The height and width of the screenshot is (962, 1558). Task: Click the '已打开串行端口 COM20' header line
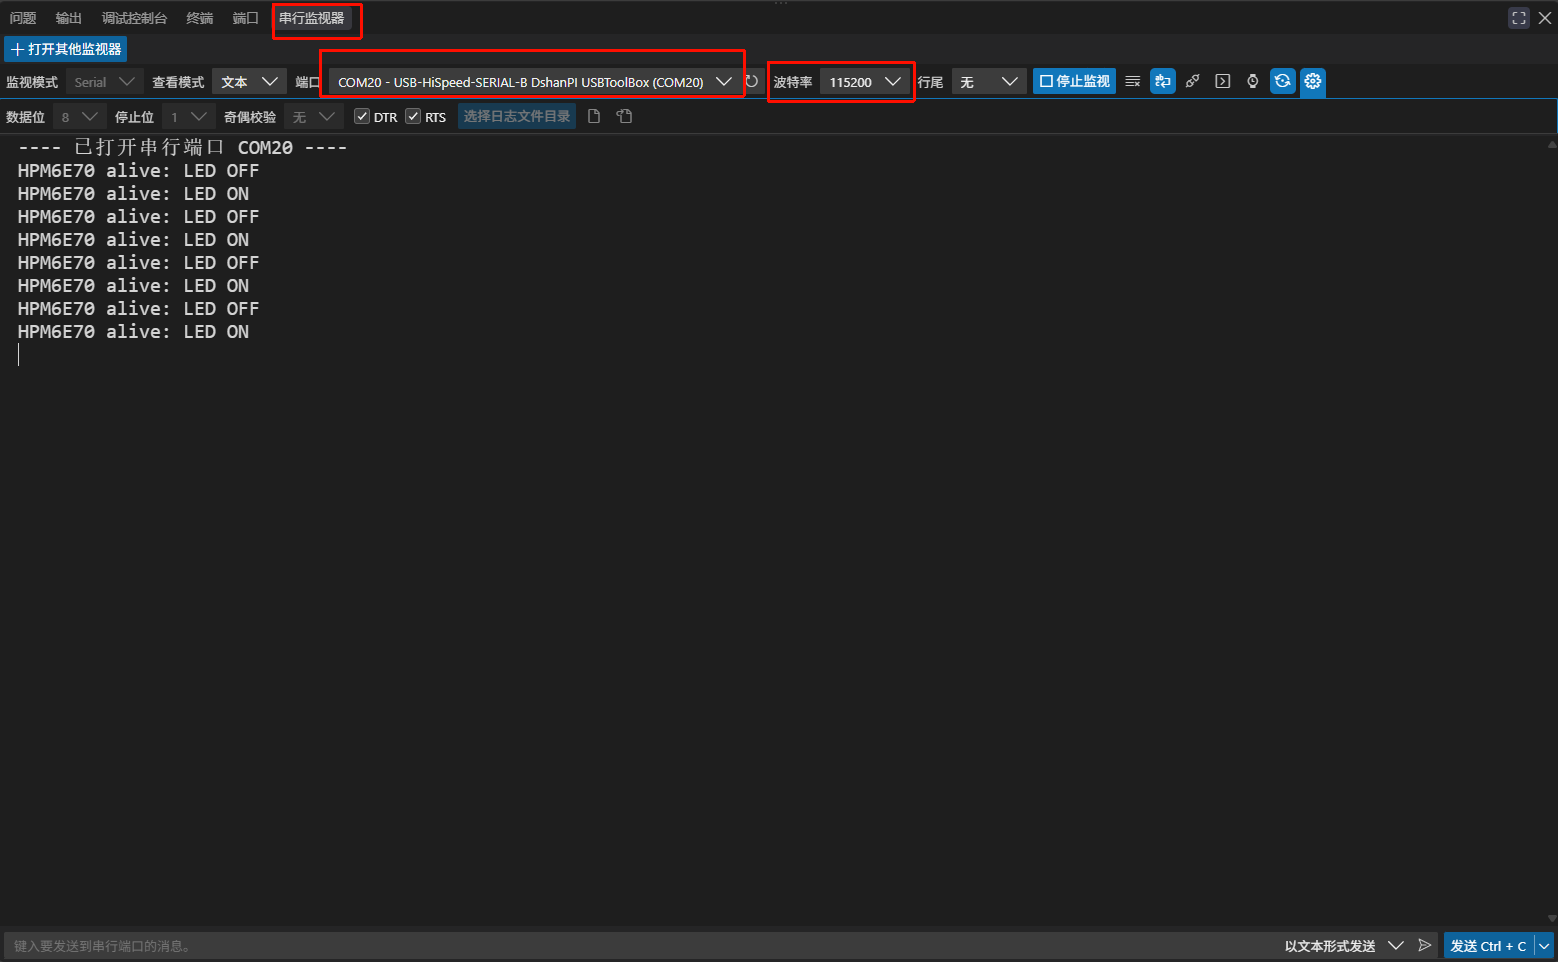(183, 148)
